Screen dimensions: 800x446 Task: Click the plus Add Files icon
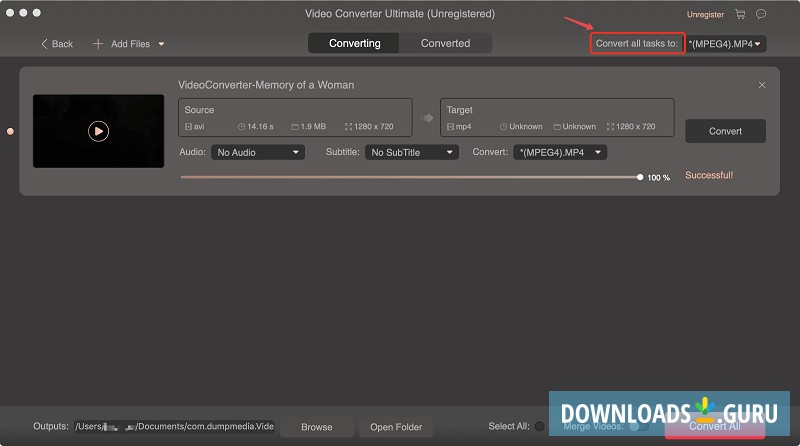(98, 44)
